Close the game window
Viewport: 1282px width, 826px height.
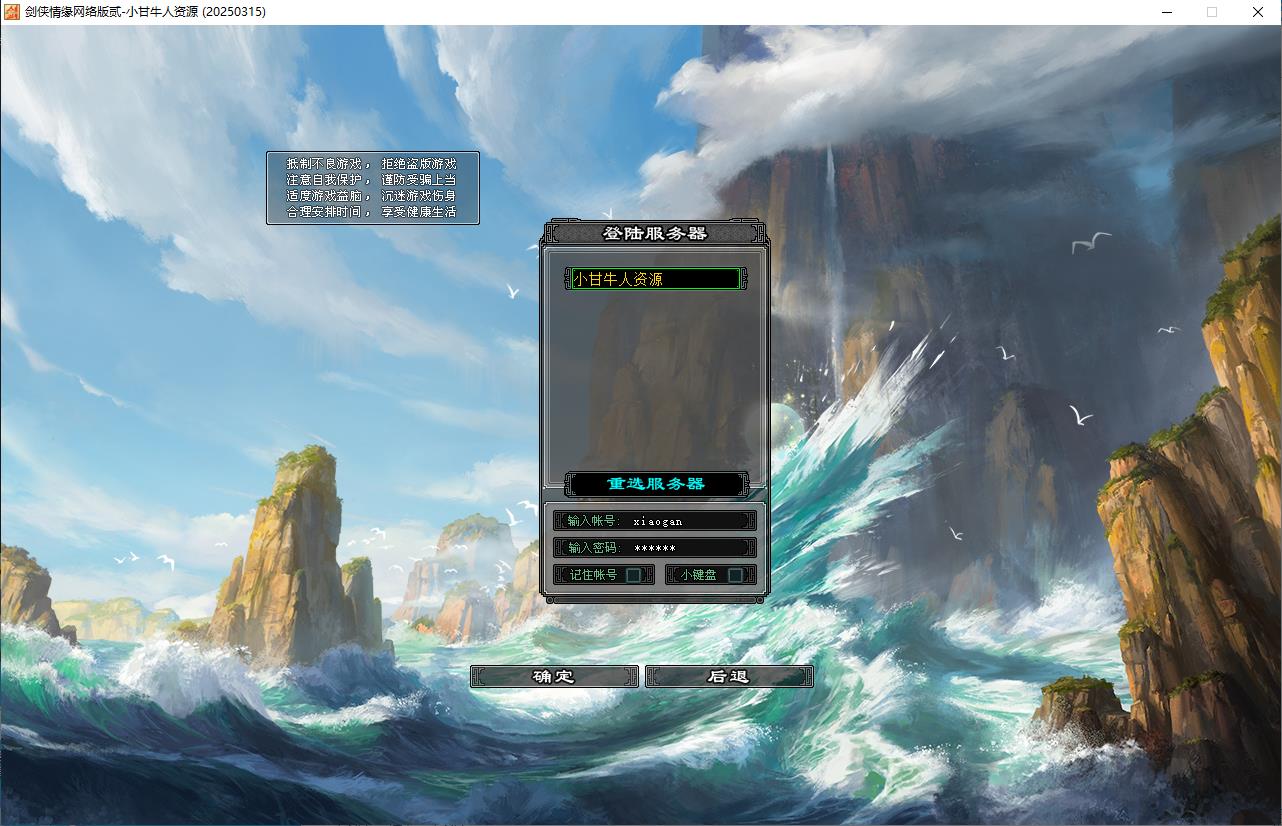(1258, 12)
